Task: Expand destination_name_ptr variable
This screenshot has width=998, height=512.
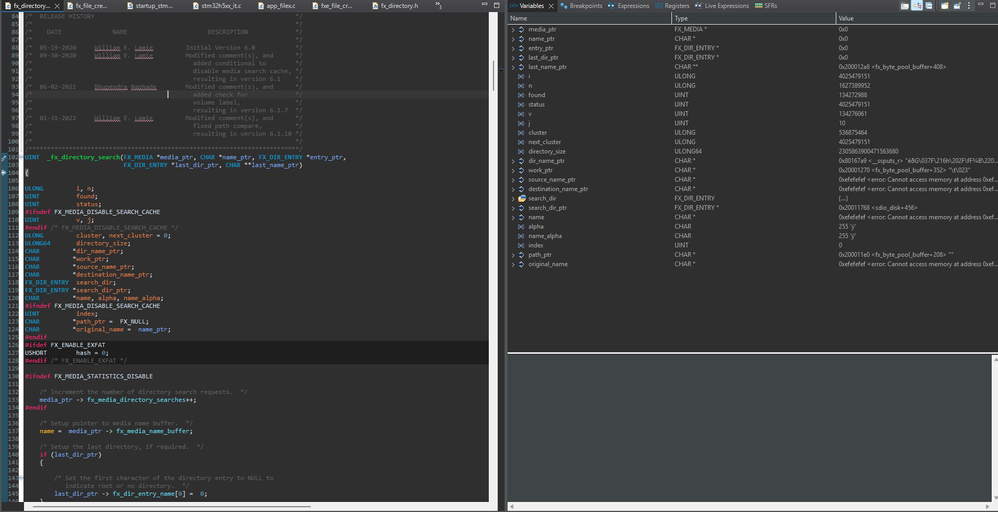Action: [x=513, y=189]
